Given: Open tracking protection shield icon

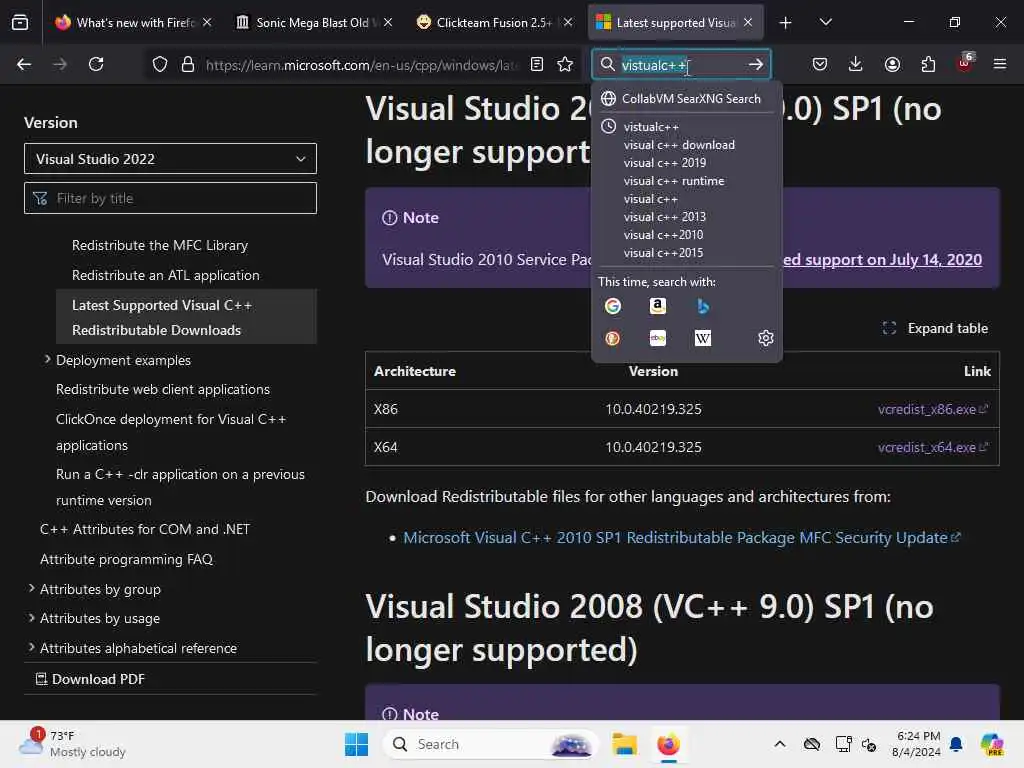Looking at the screenshot, I should click(159, 64).
